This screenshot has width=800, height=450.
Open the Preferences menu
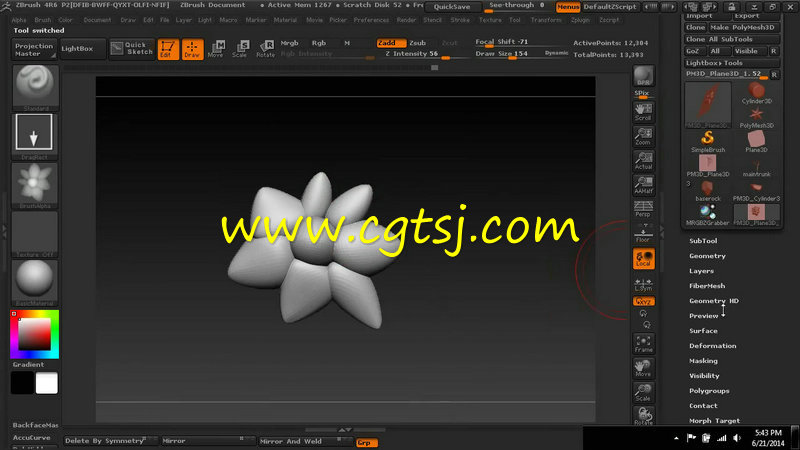[x=371, y=20]
